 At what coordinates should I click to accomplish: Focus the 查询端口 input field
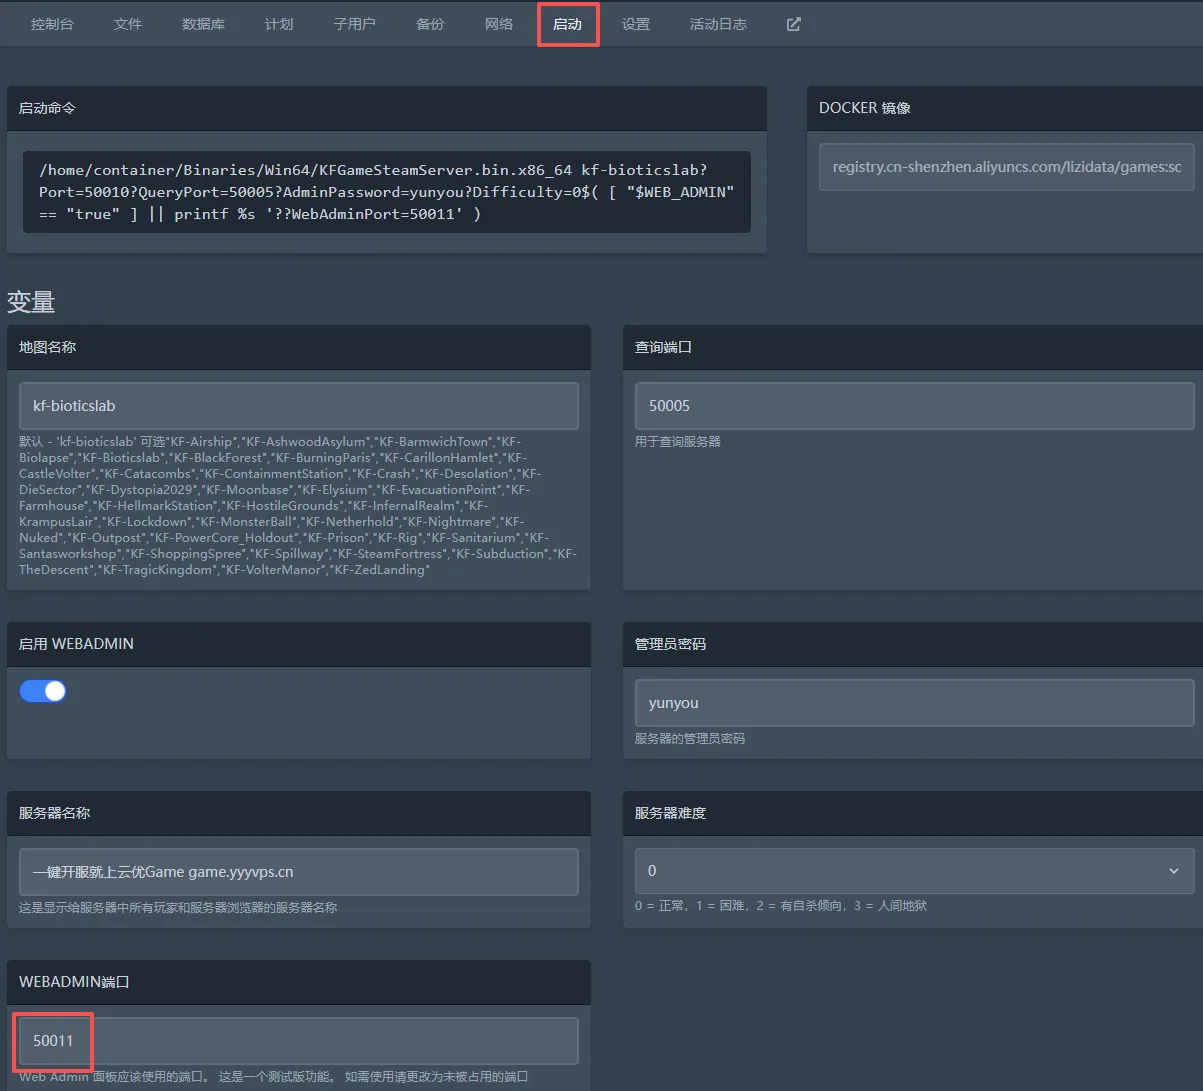(914, 406)
